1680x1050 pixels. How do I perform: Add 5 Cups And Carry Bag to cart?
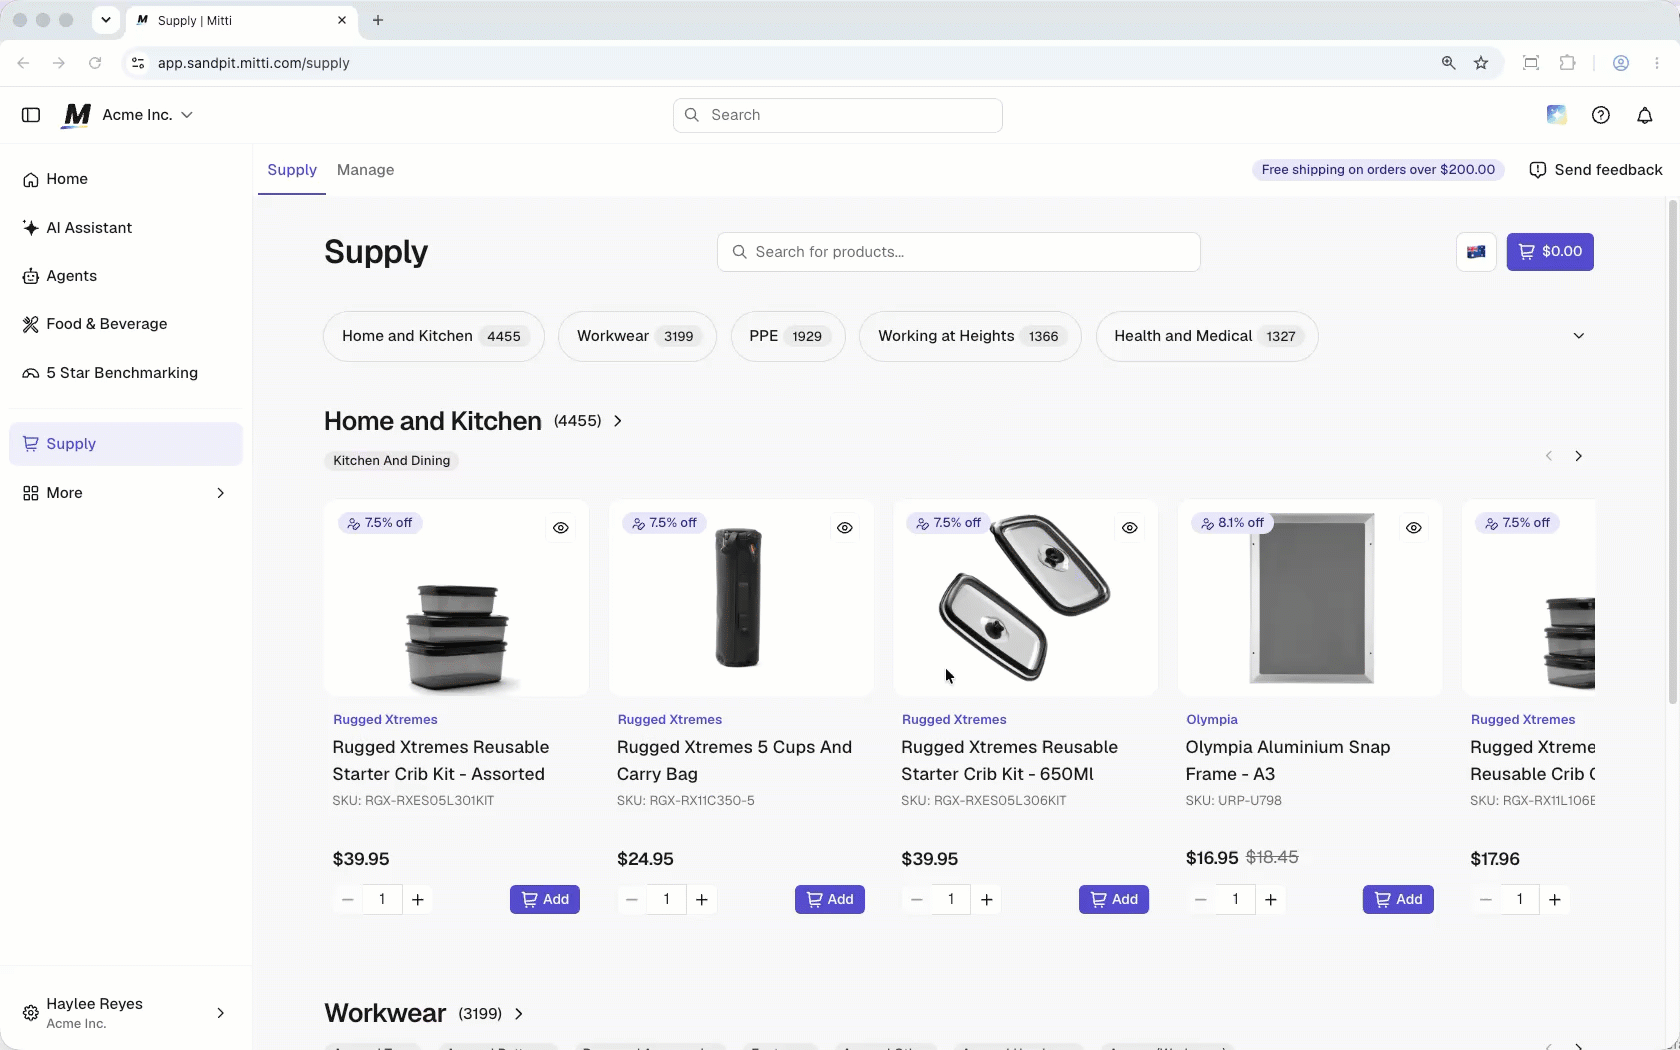(x=830, y=900)
